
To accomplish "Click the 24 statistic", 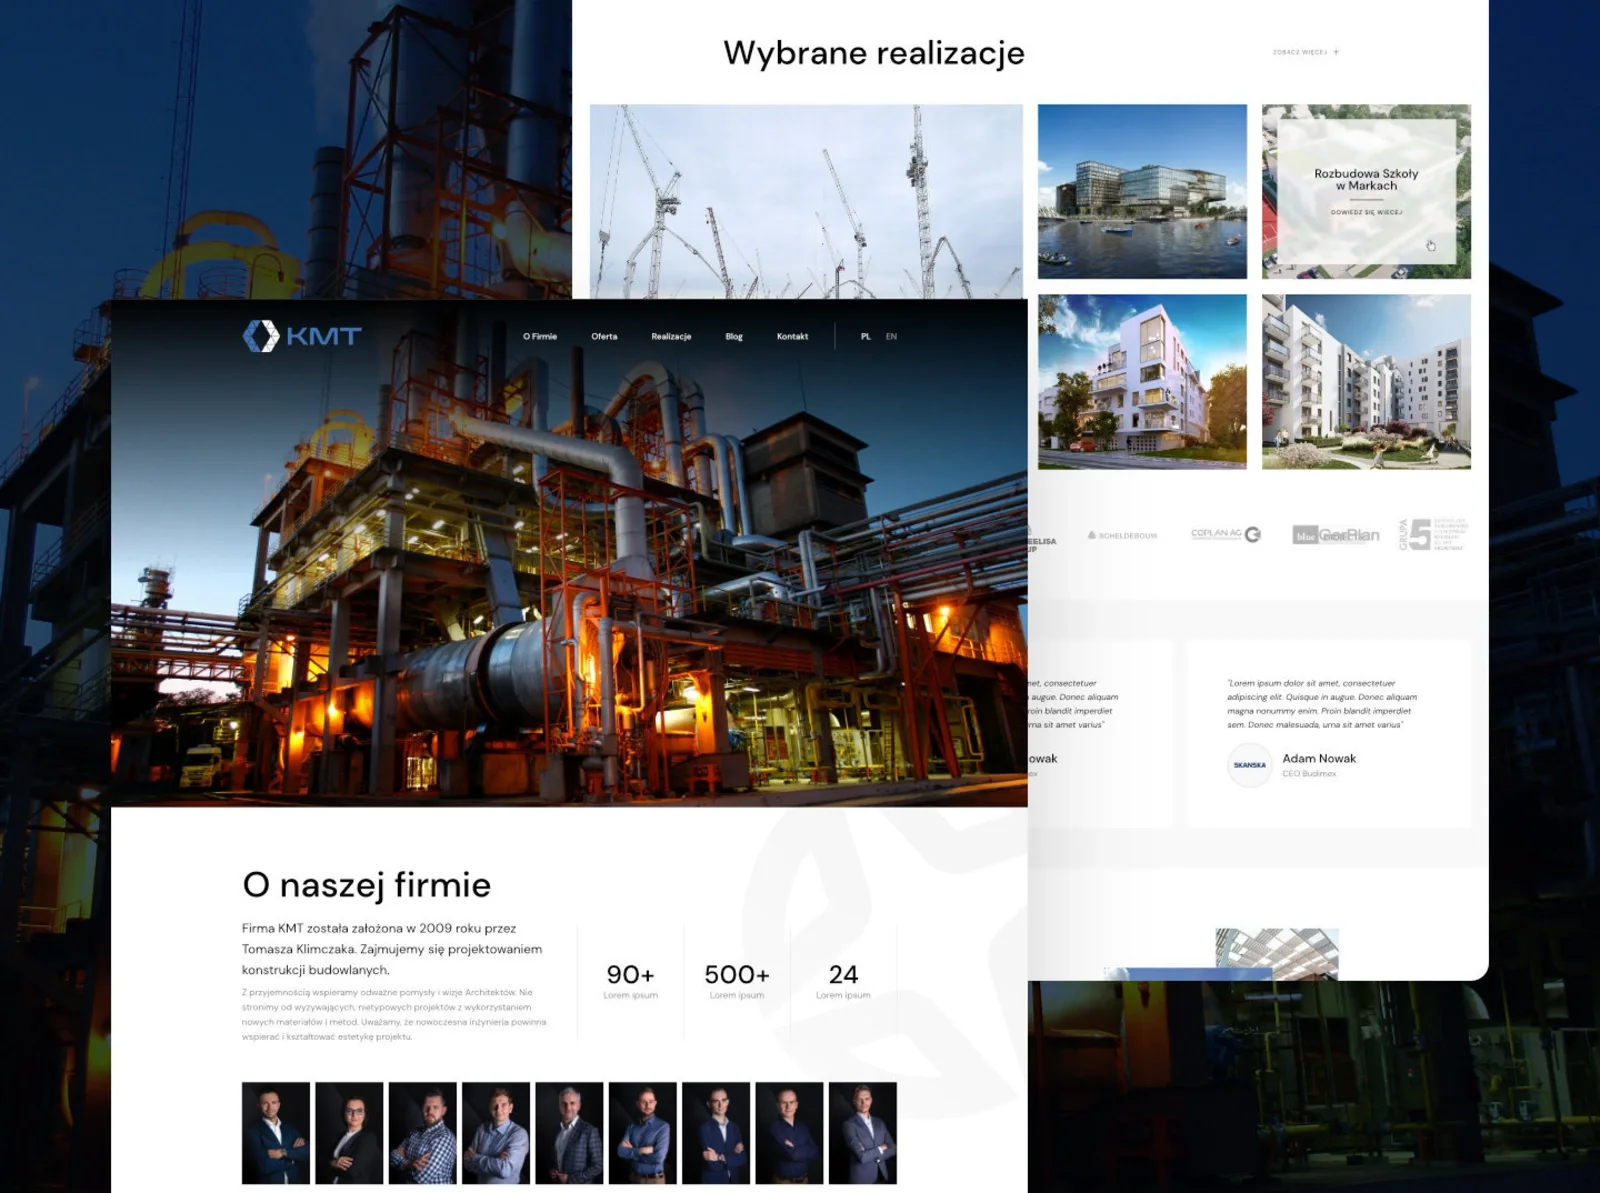I will tap(843, 974).
